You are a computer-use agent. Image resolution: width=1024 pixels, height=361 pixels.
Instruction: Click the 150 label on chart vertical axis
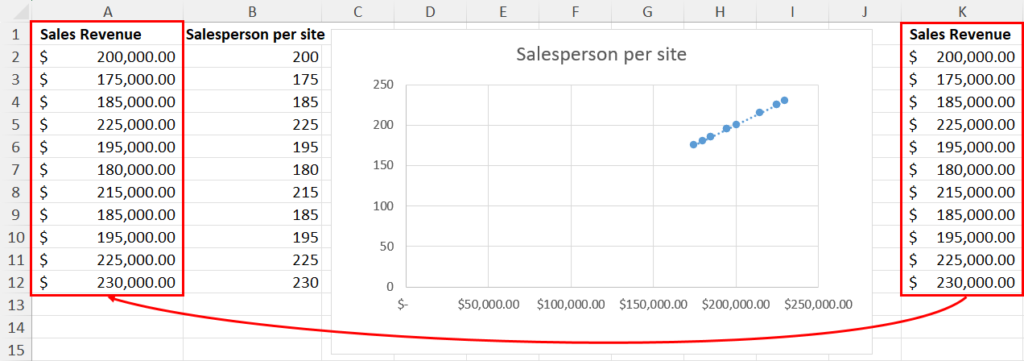[x=383, y=165]
